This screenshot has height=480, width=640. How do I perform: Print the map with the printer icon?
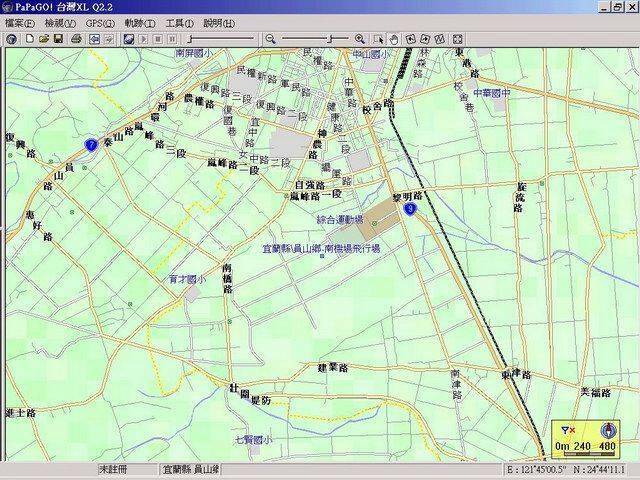click(77, 39)
